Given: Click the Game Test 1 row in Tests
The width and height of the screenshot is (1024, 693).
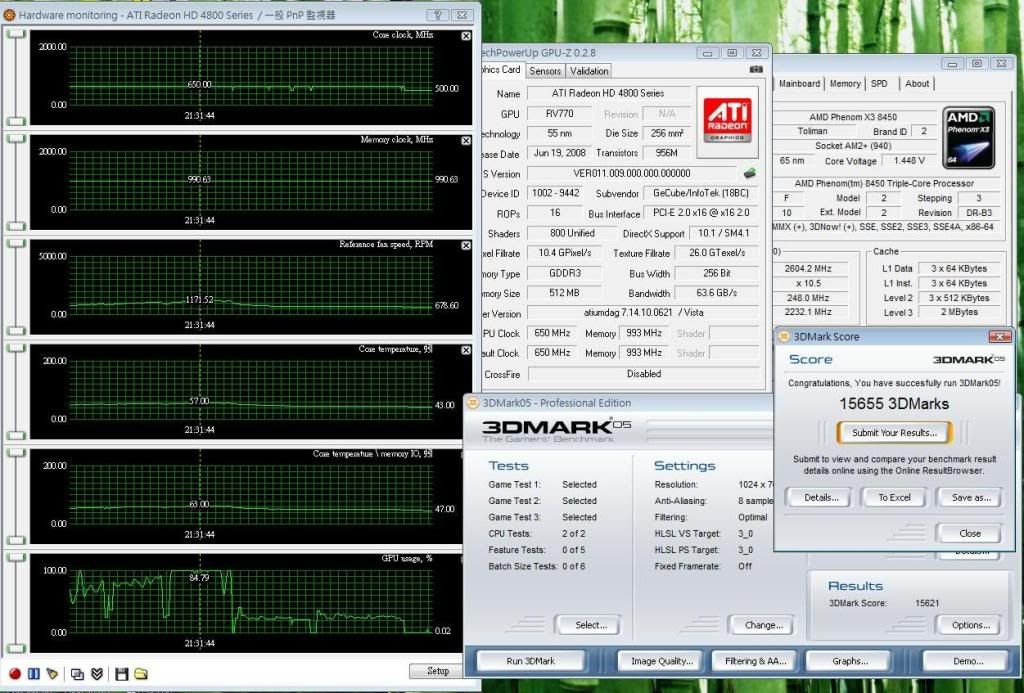Looking at the screenshot, I should coord(543,485).
